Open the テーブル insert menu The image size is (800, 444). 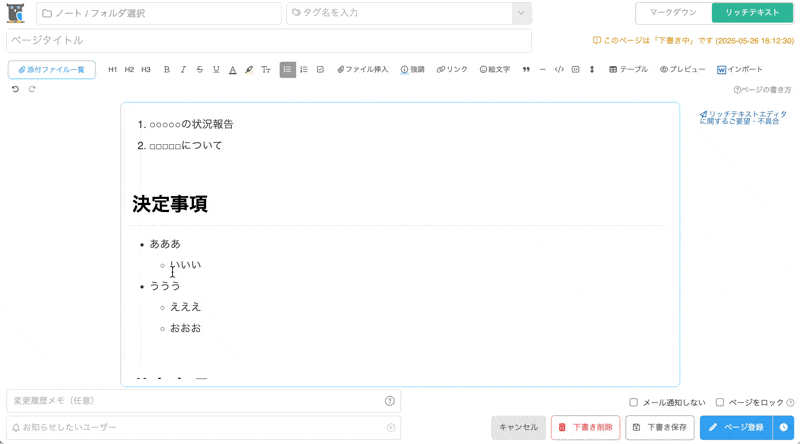pyautogui.click(x=628, y=70)
